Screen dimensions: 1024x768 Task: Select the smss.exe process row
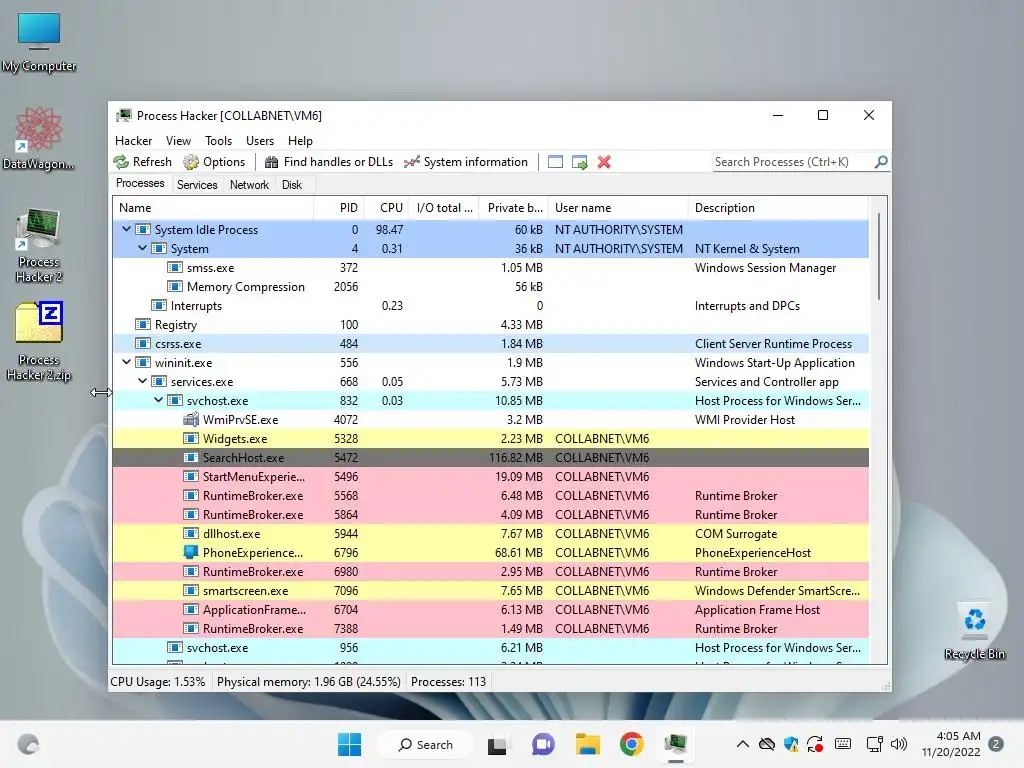point(490,268)
